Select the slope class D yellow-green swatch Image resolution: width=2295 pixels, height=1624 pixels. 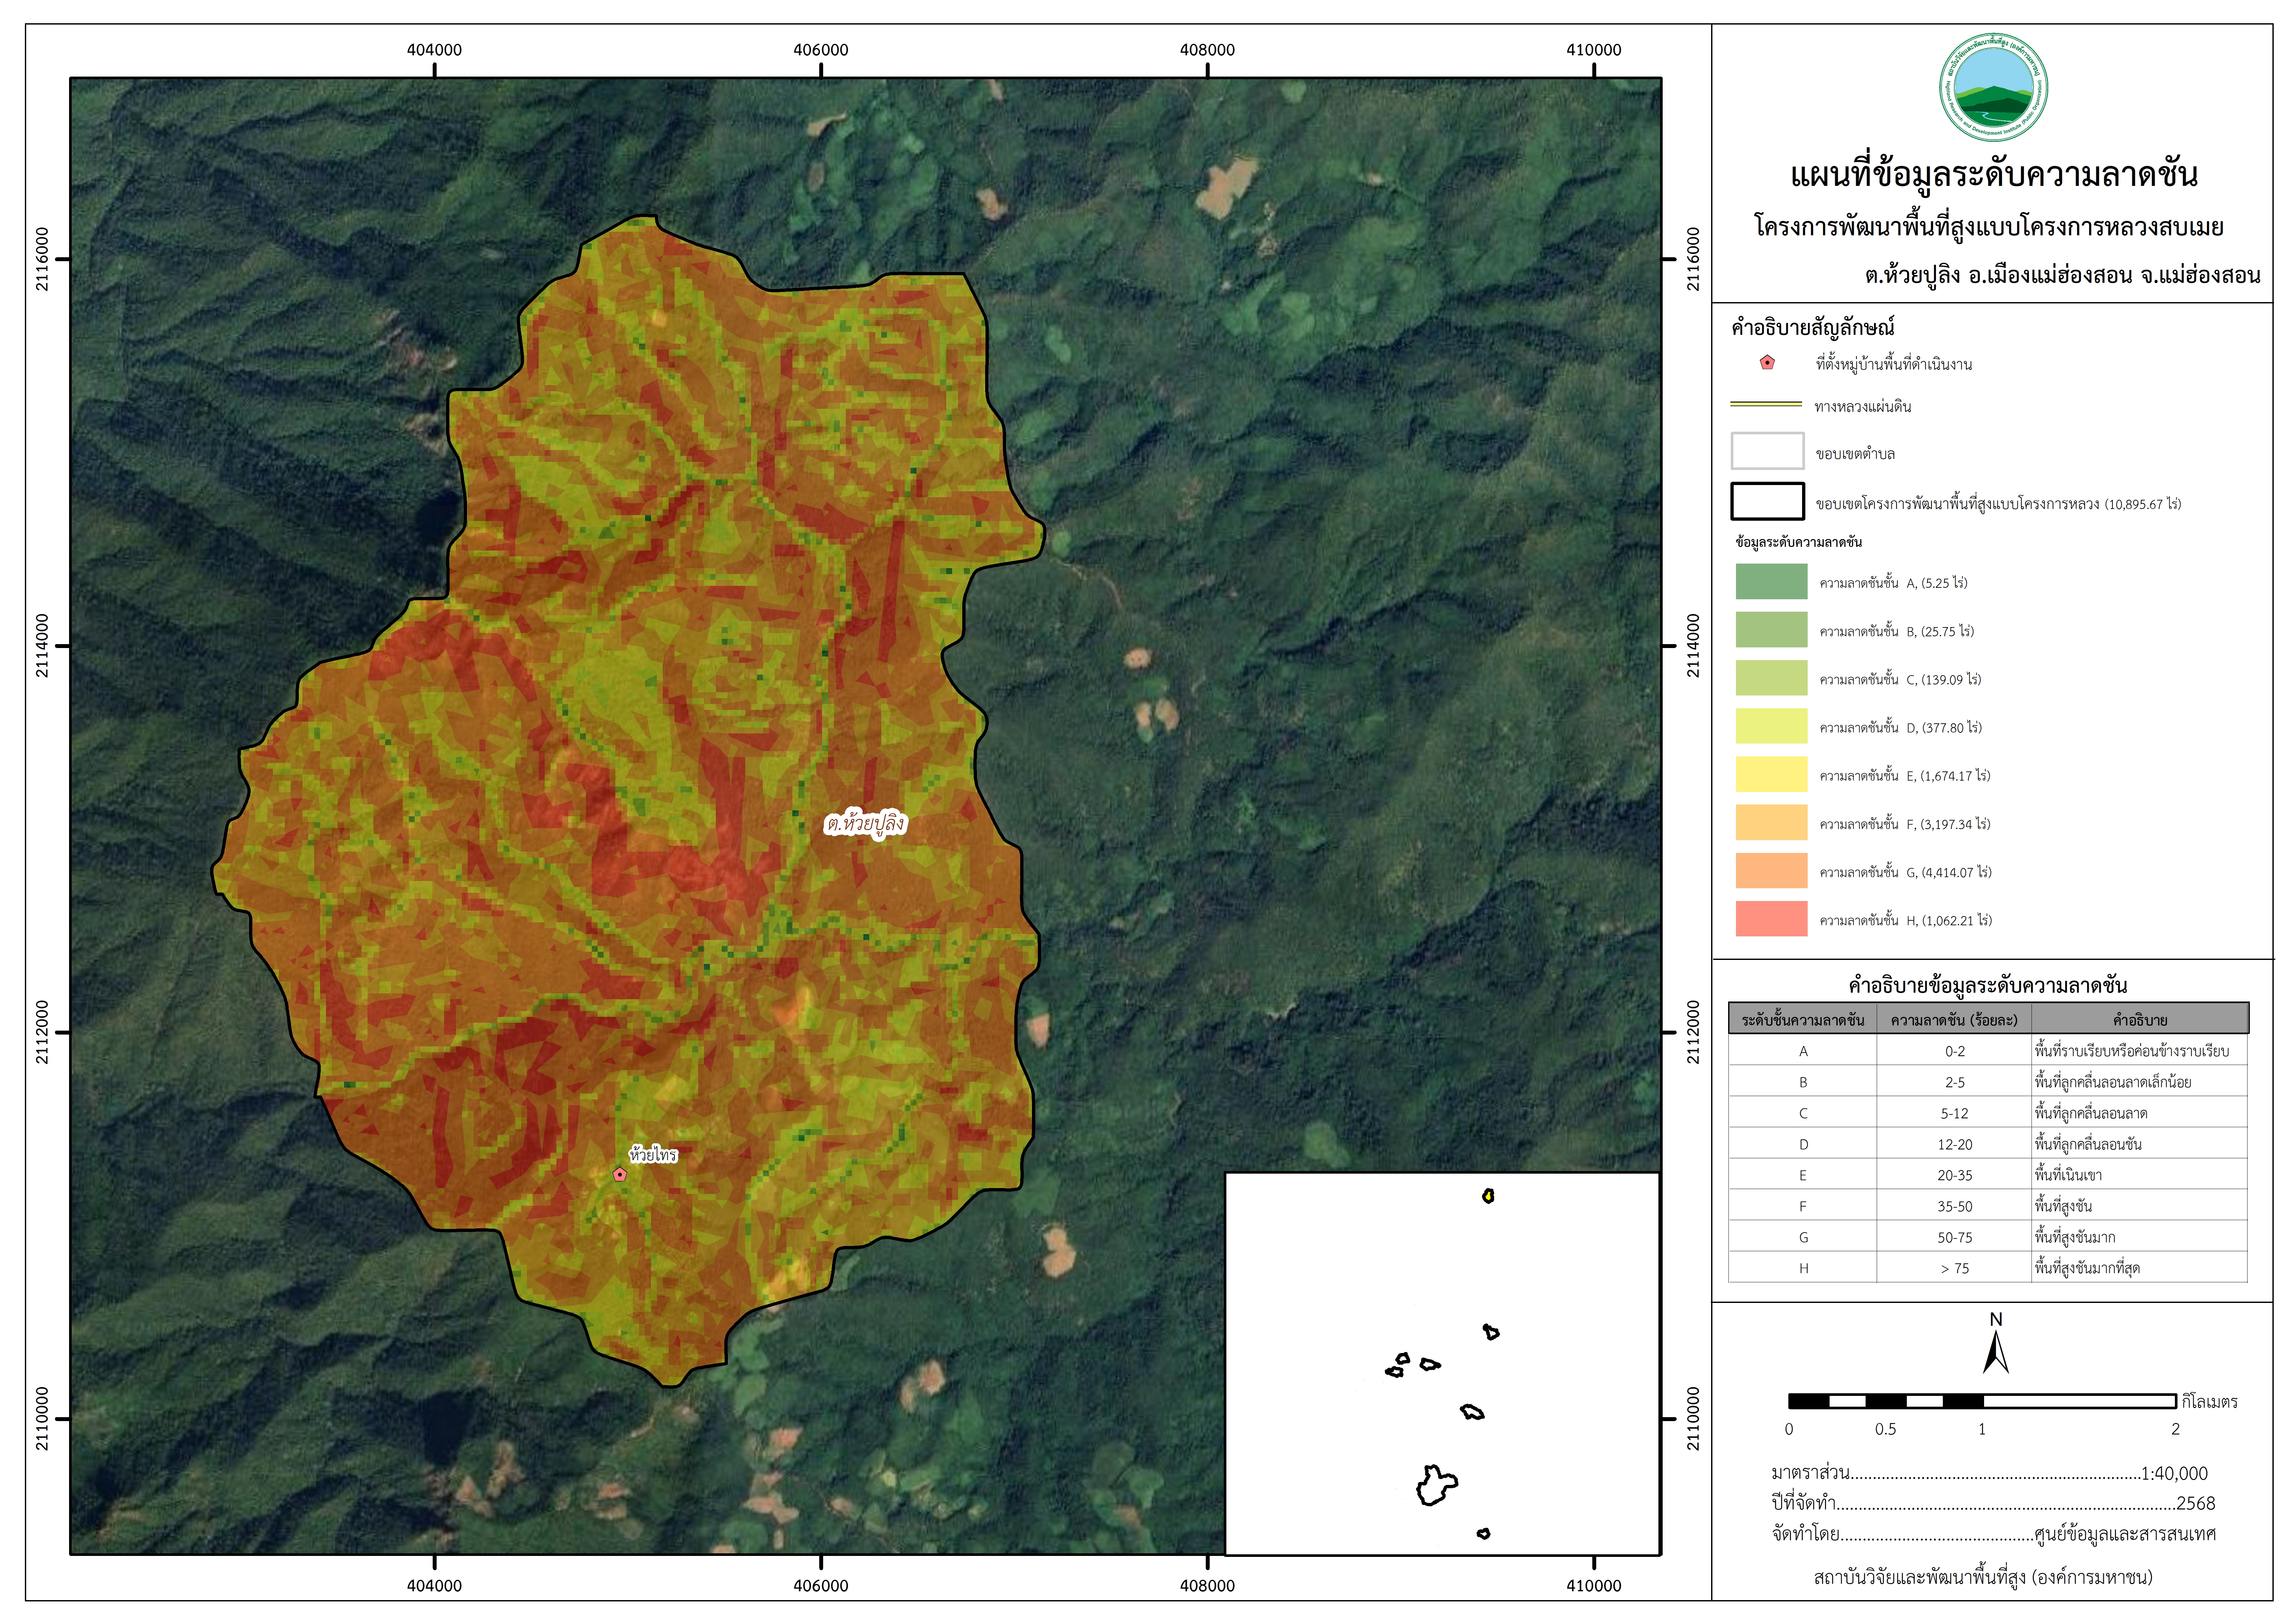coord(1771,726)
